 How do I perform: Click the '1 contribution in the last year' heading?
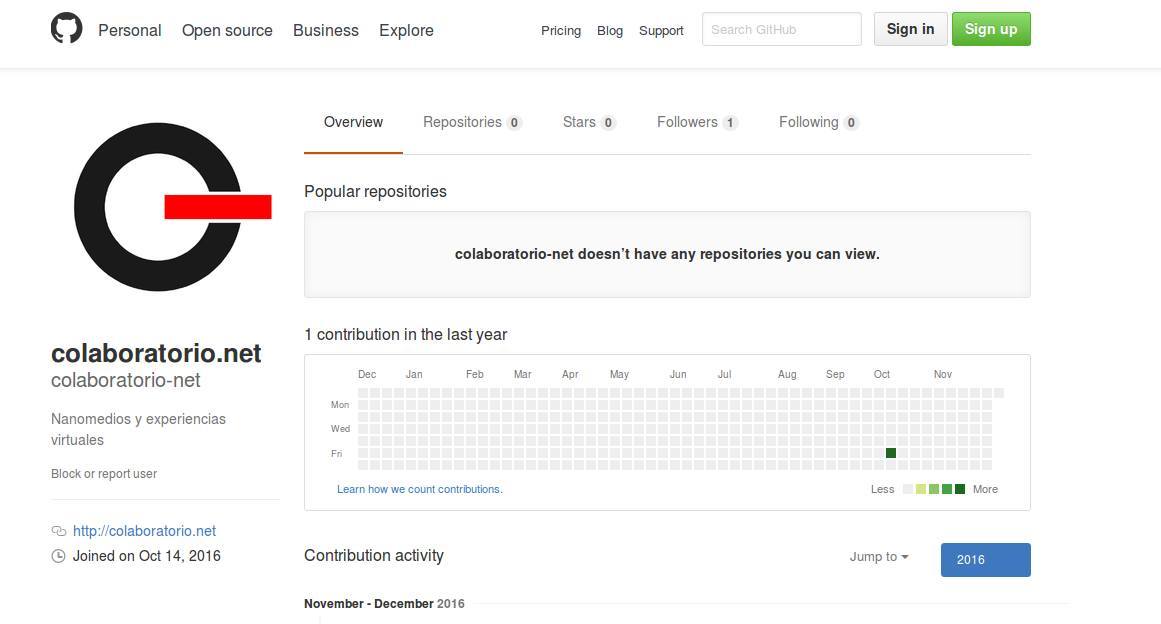406,335
